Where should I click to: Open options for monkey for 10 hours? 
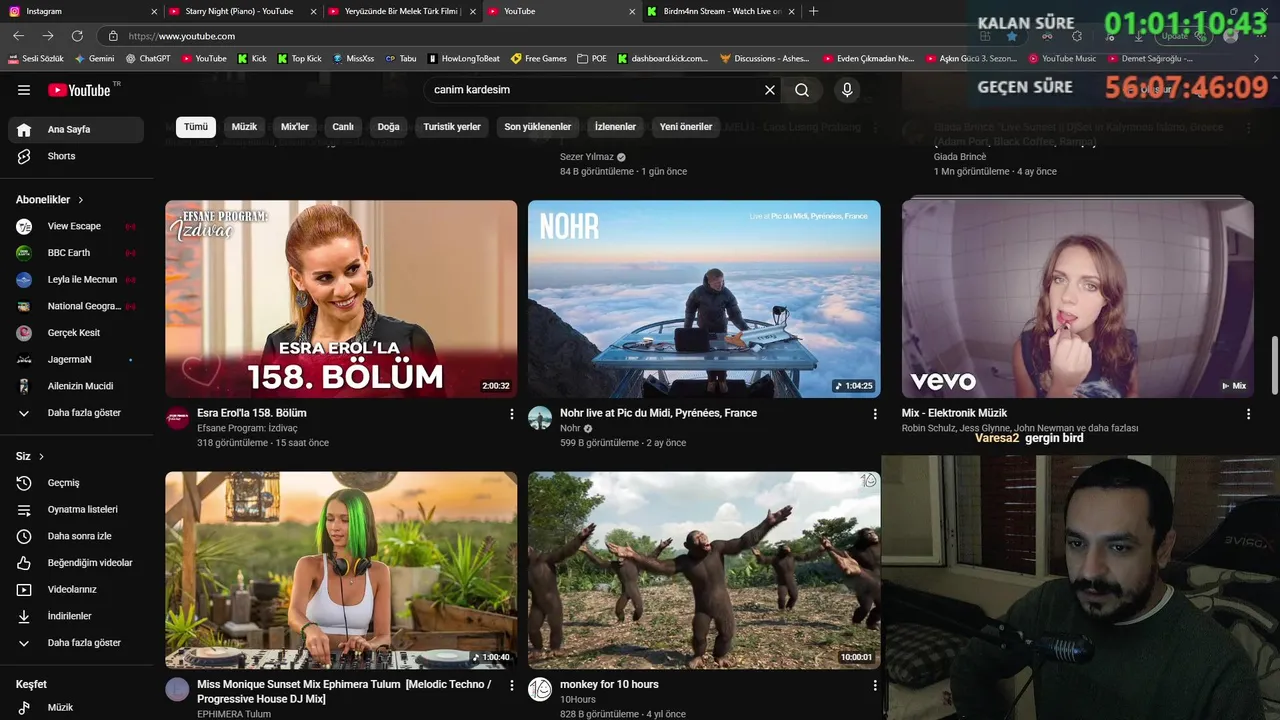click(875, 686)
